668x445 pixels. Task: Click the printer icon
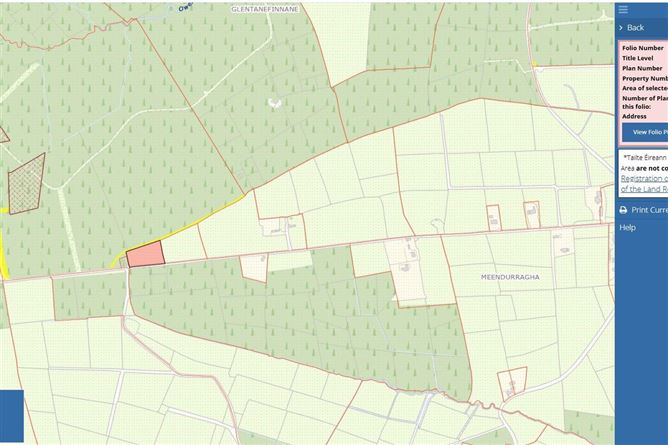click(623, 210)
